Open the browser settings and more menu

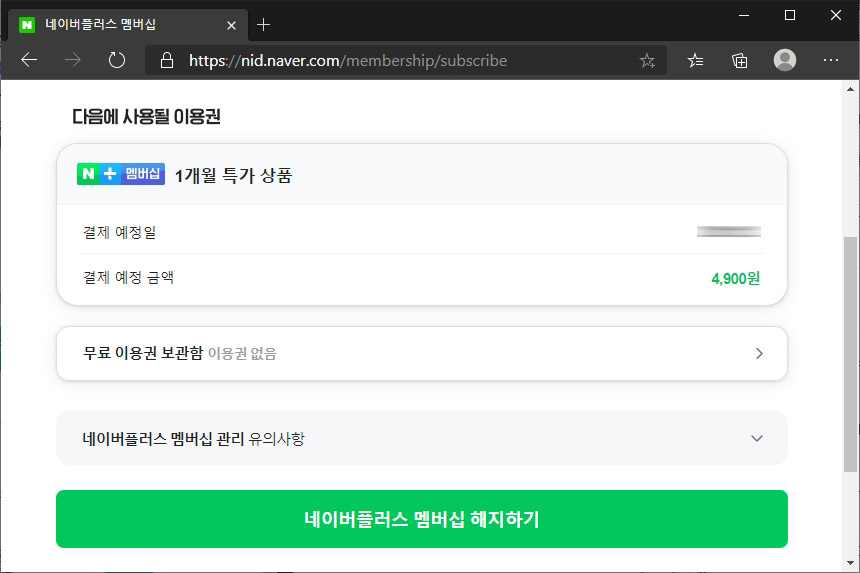831,60
